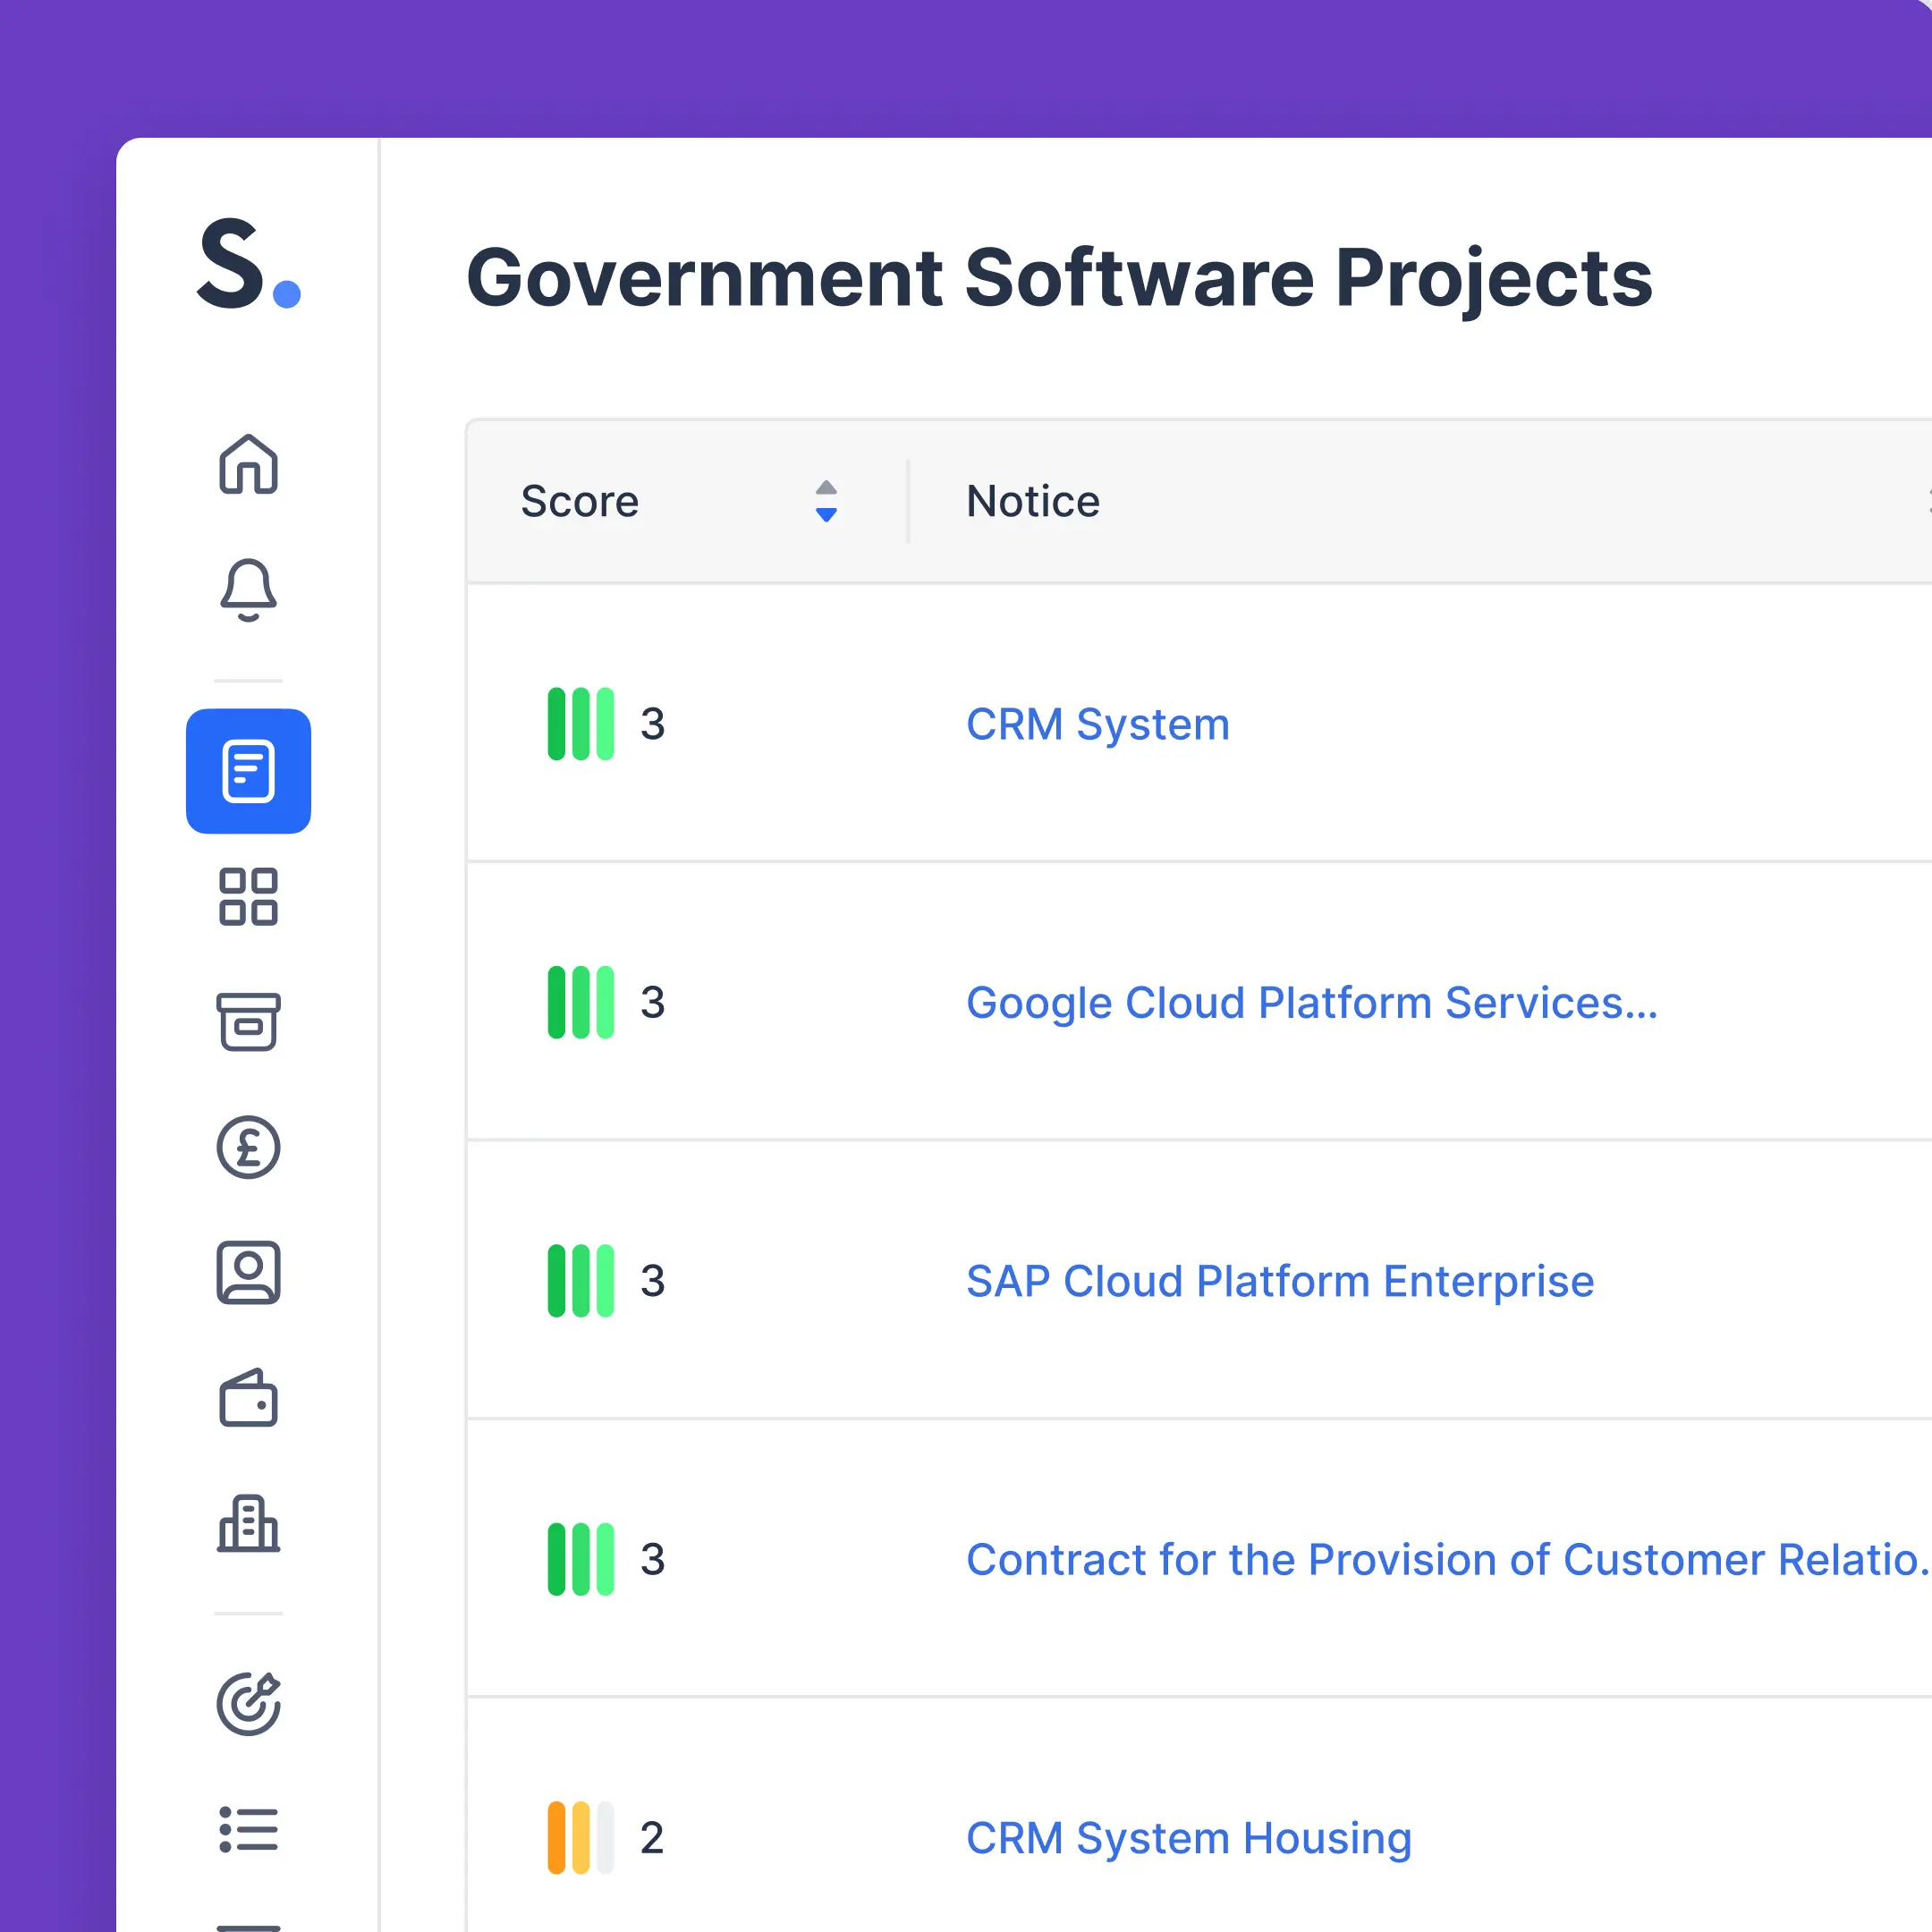The height and width of the screenshot is (1932, 1932).
Task: Open notifications bell icon
Action: 248,590
